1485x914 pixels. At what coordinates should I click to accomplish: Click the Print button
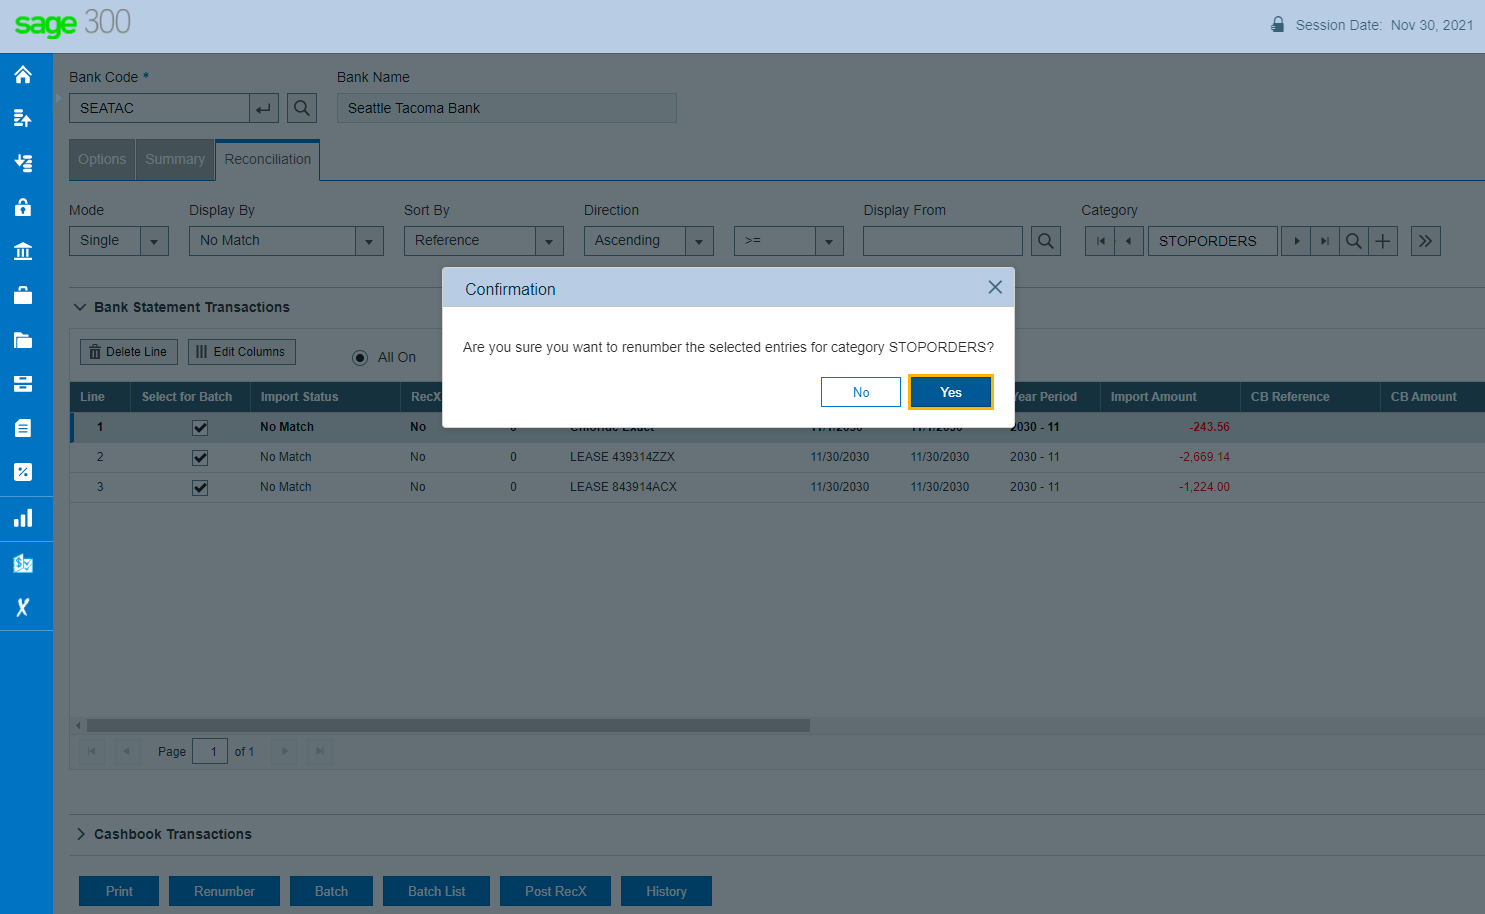click(x=119, y=891)
